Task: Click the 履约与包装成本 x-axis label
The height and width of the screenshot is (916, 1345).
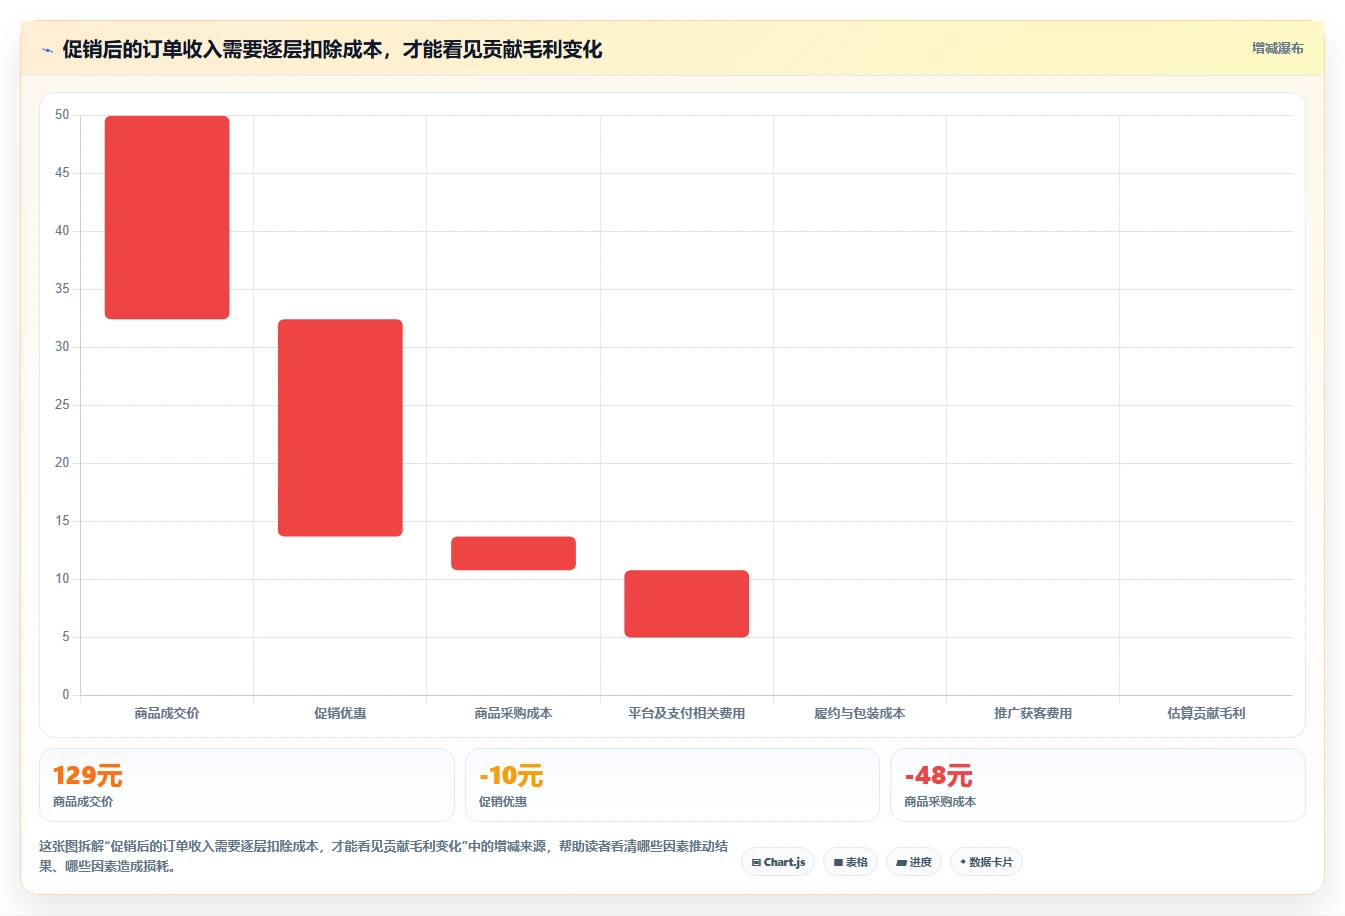Action: coord(860,713)
